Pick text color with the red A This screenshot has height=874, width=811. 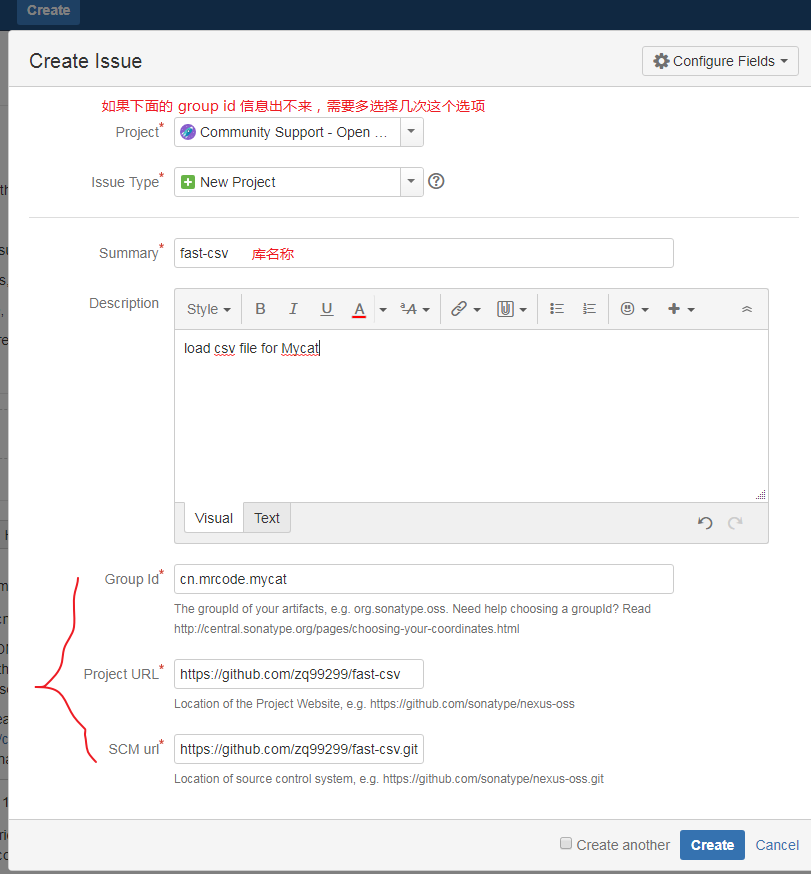359,309
